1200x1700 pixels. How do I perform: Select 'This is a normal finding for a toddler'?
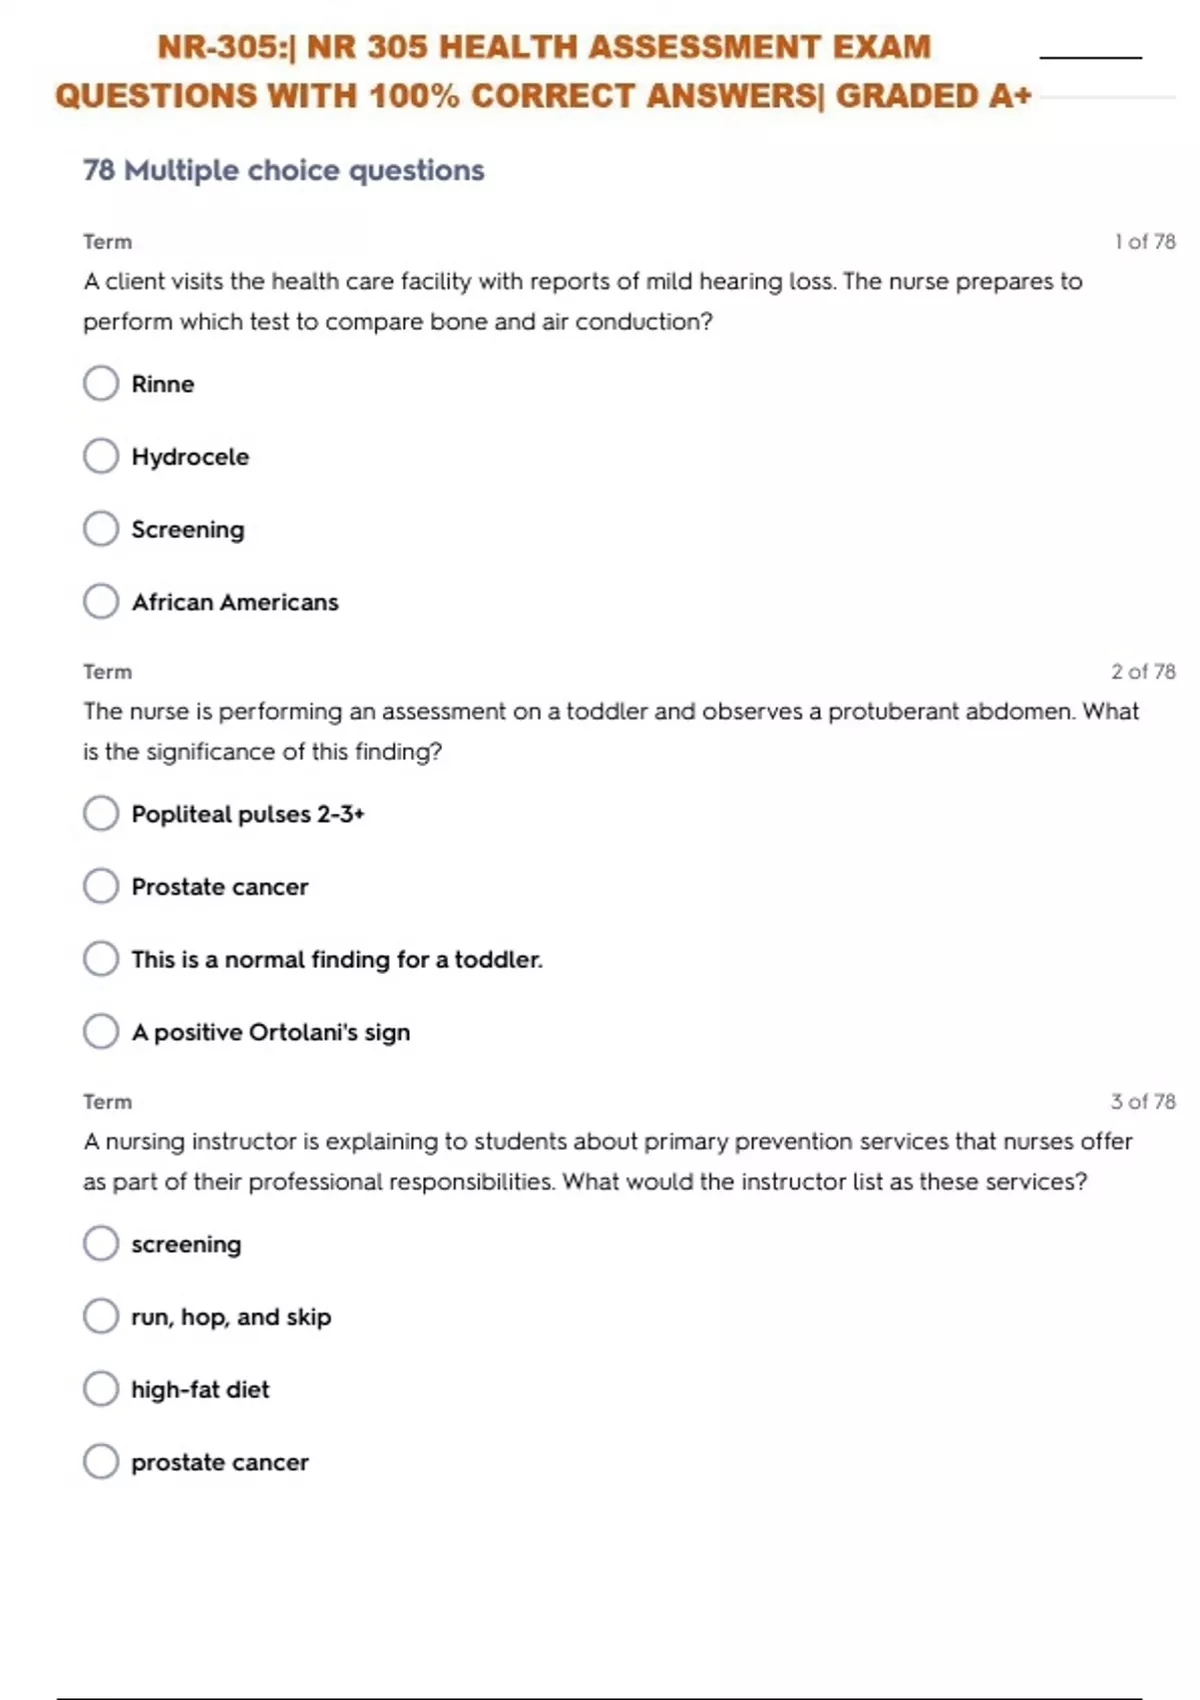point(101,959)
